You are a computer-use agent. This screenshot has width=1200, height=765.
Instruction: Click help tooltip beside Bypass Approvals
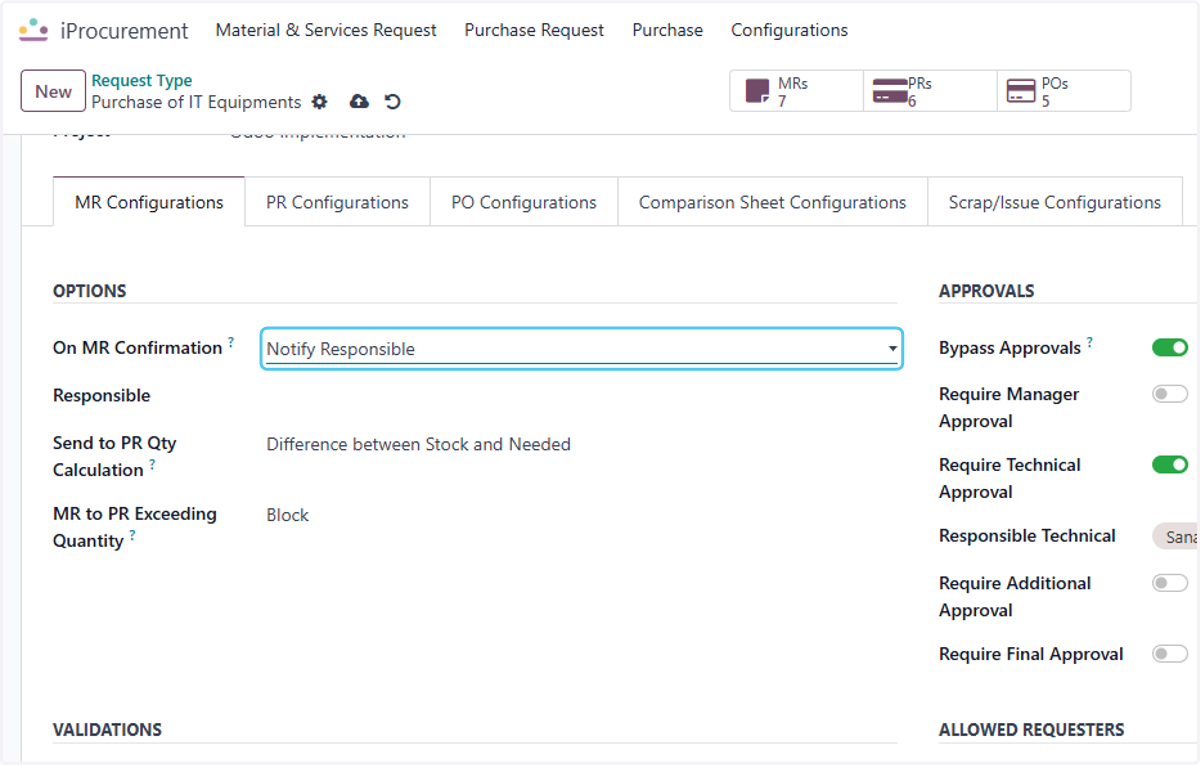click(1090, 342)
